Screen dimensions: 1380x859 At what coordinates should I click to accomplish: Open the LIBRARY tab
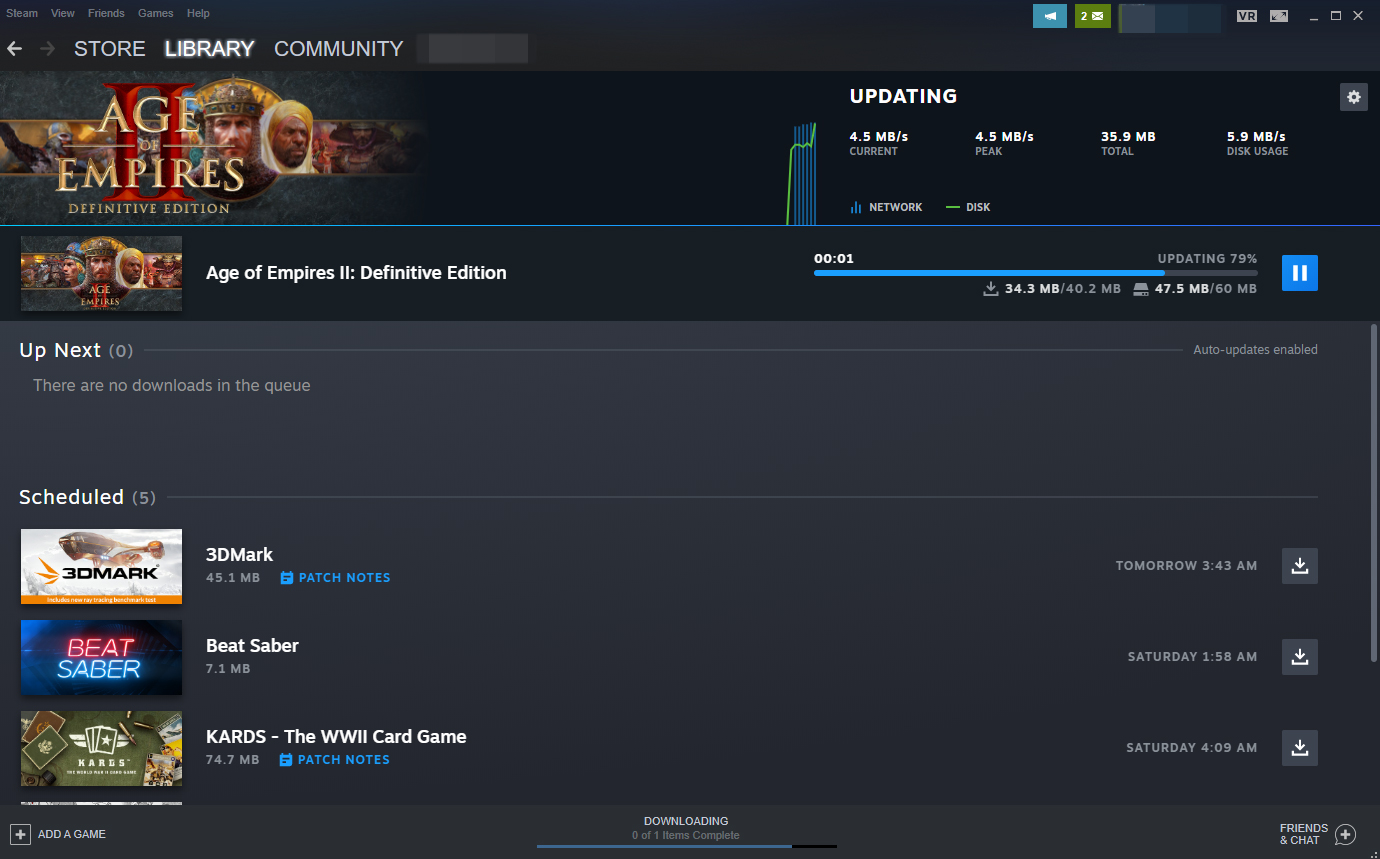click(x=210, y=49)
